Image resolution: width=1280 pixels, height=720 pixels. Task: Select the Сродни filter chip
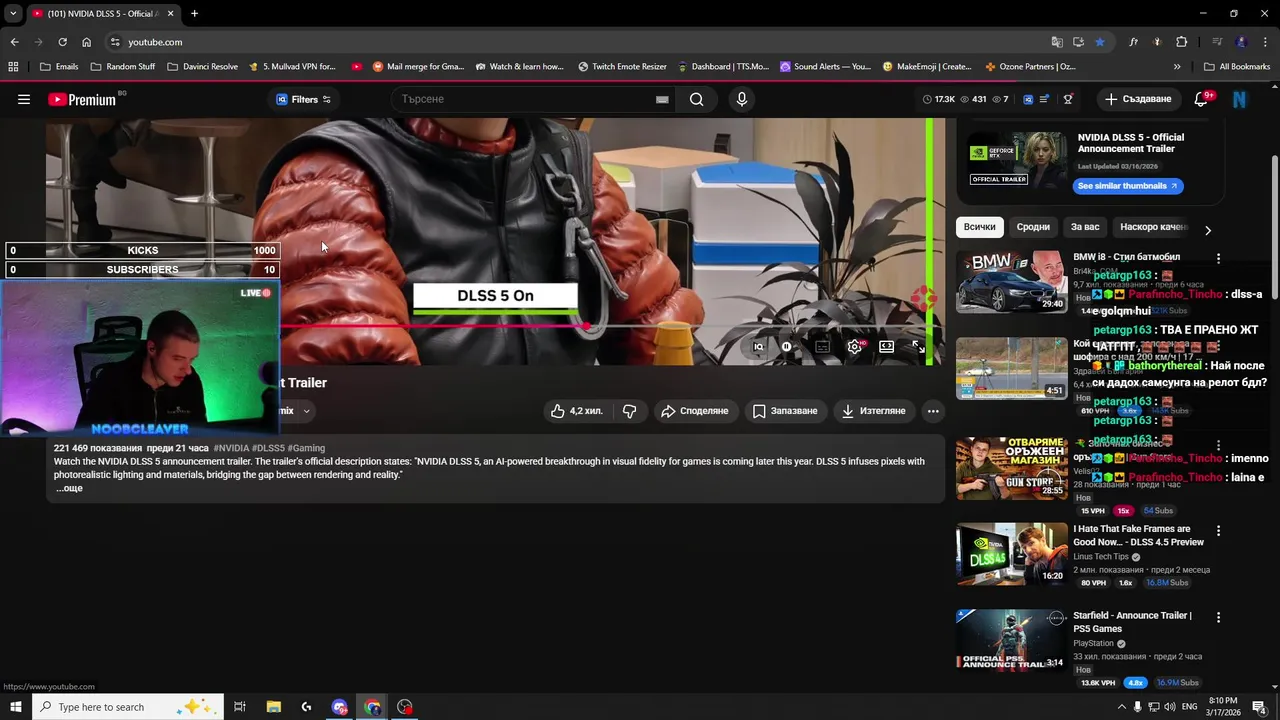(x=1033, y=227)
